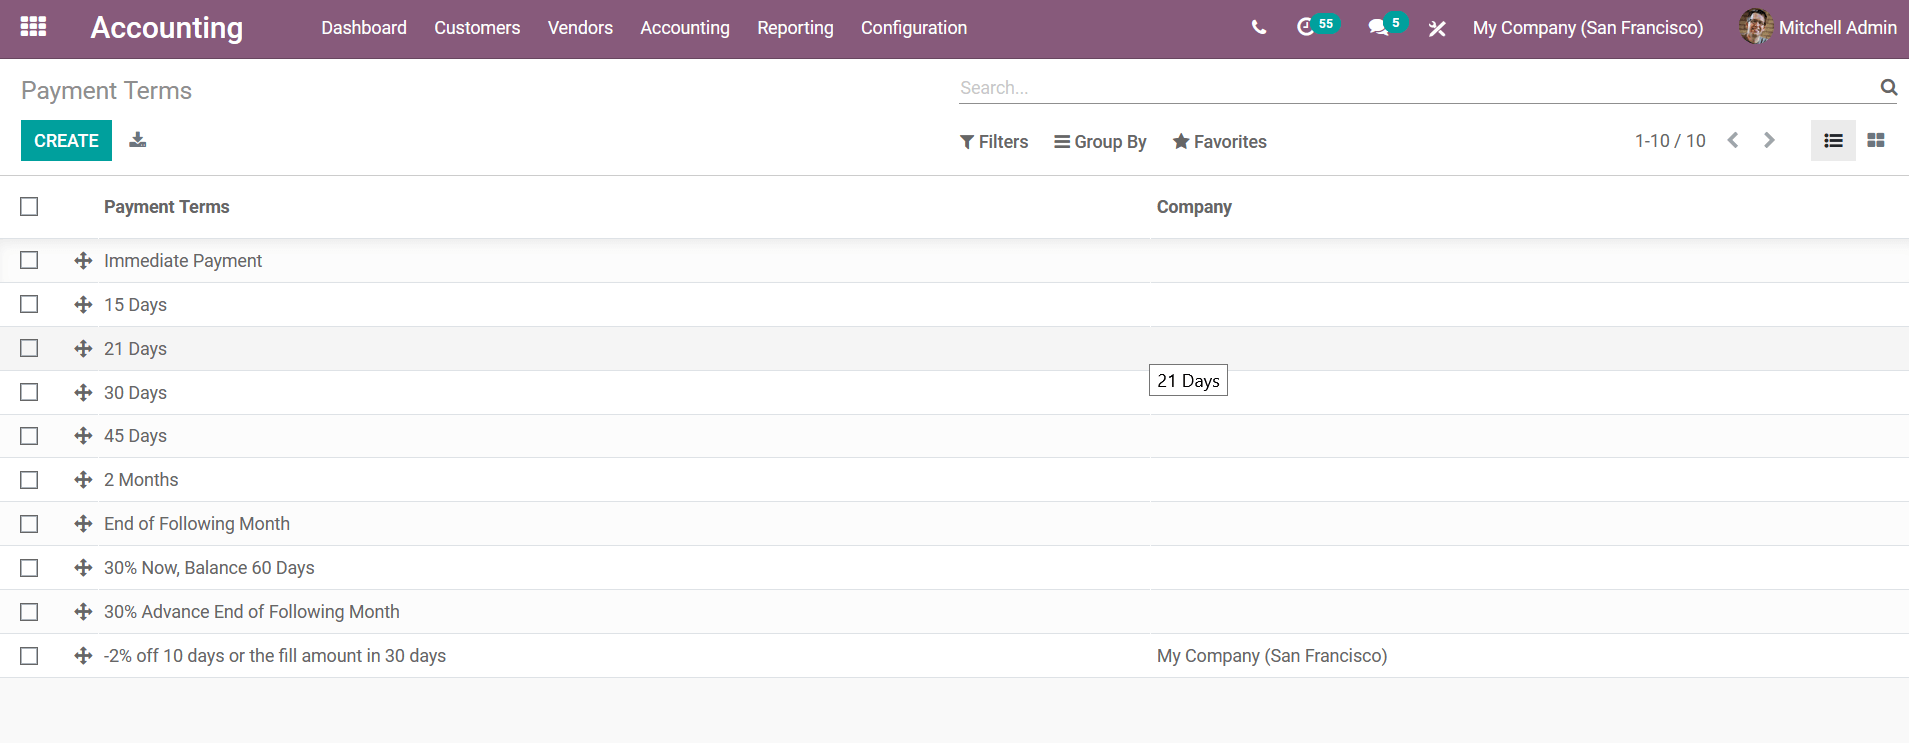
Task: Open the 45 Days payment term
Action: click(x=135, y=436)
